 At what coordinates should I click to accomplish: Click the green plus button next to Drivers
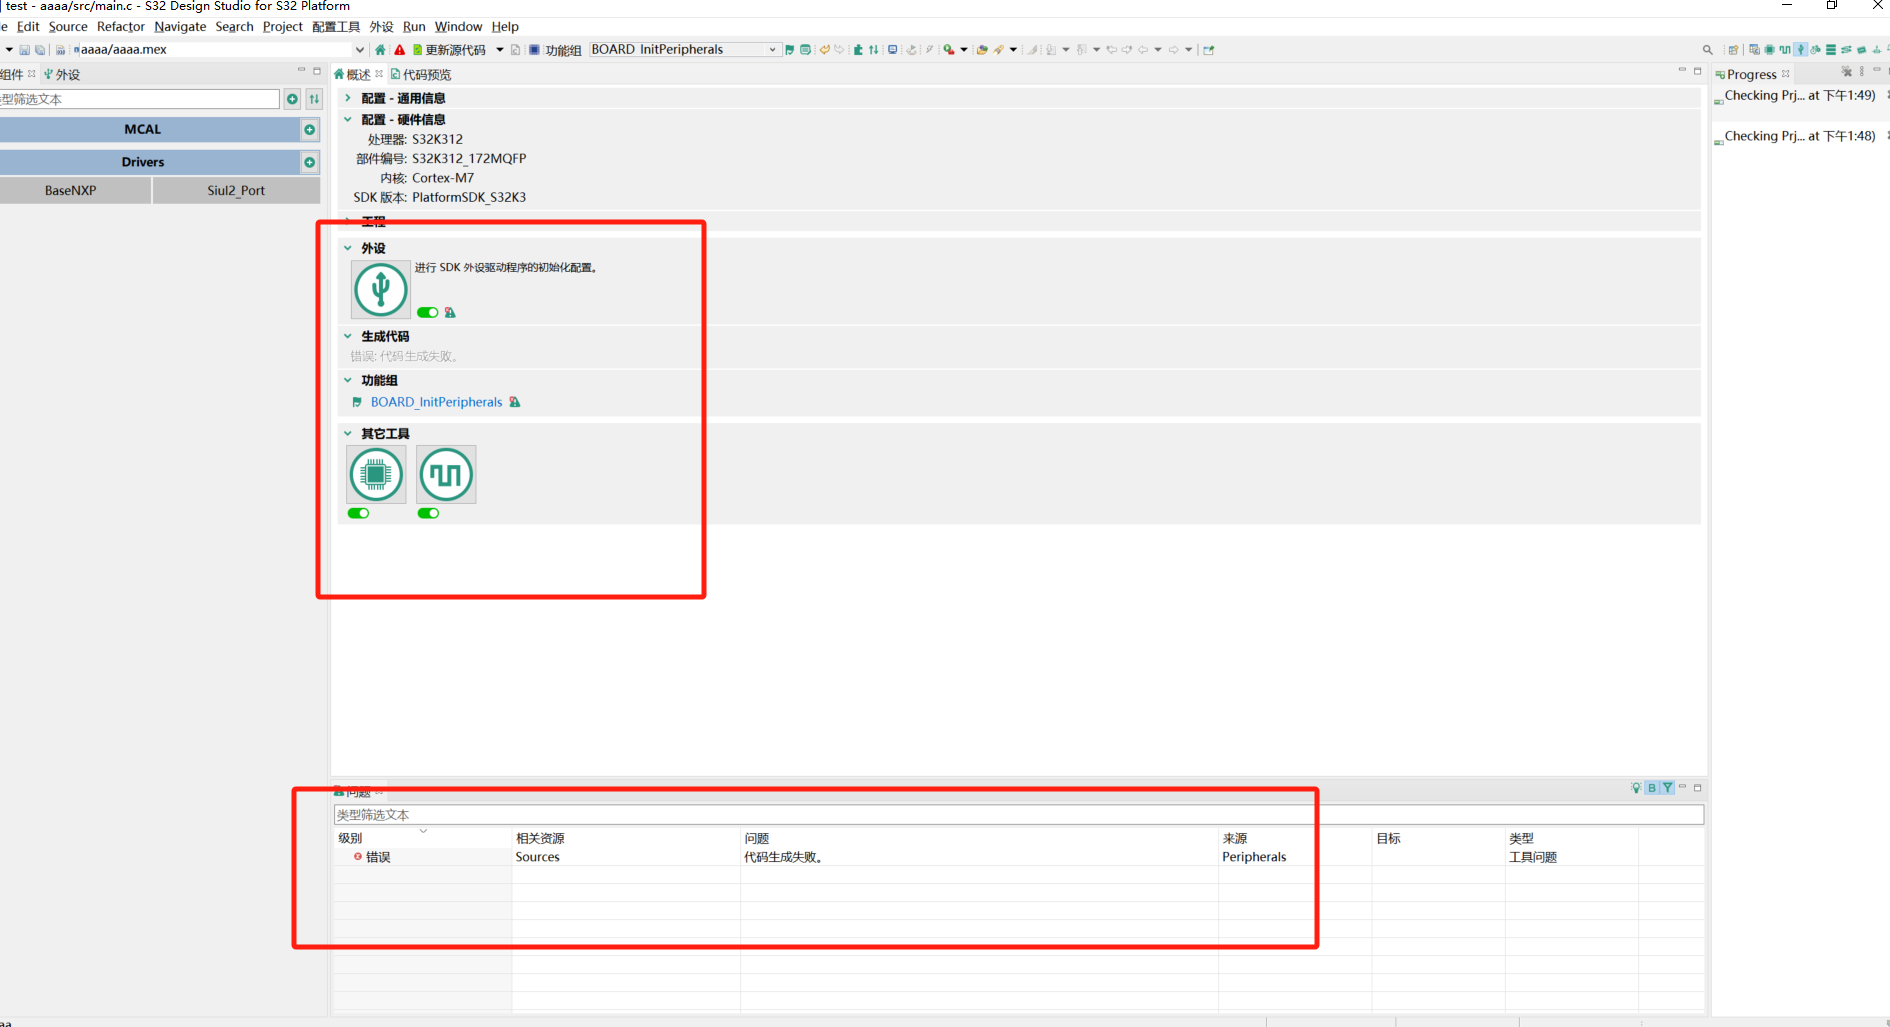[x=310, y=161]
